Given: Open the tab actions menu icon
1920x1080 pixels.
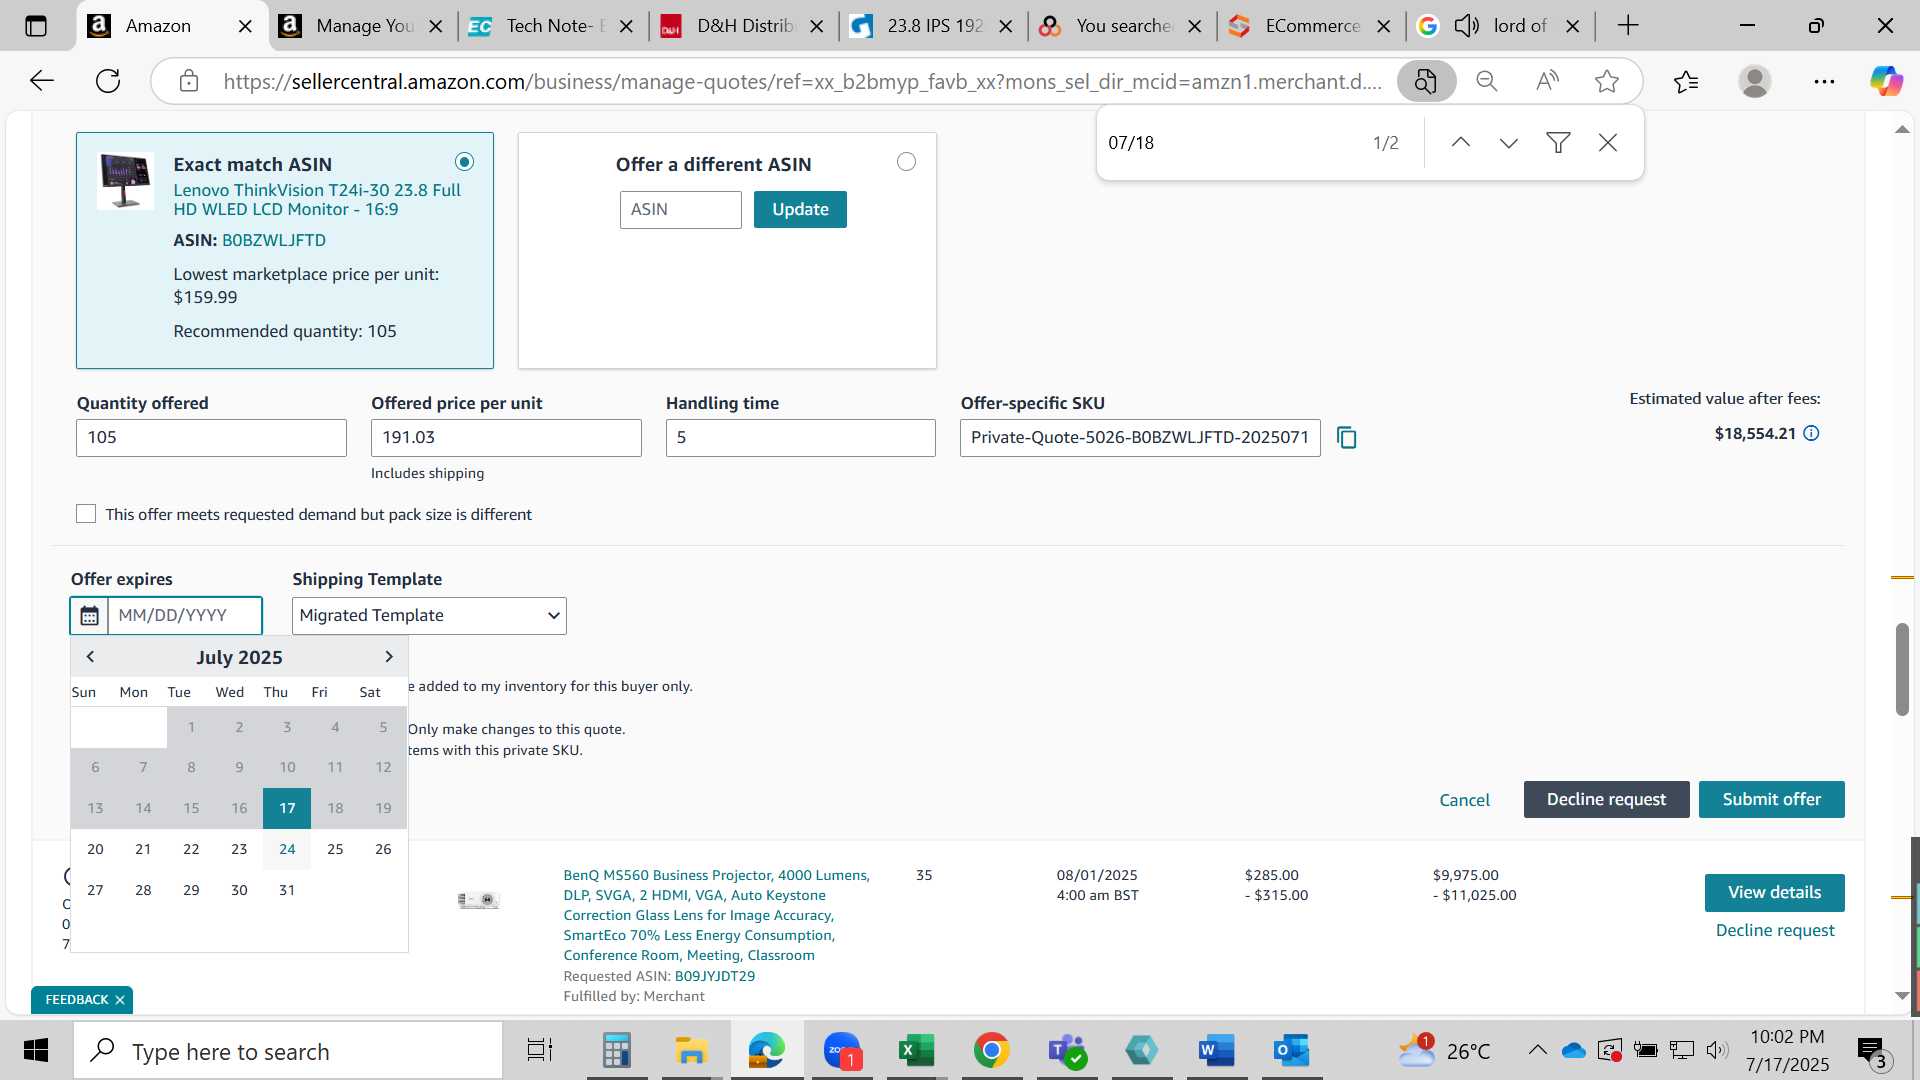Looking at the screenshot, I should [x=36, y=26].
